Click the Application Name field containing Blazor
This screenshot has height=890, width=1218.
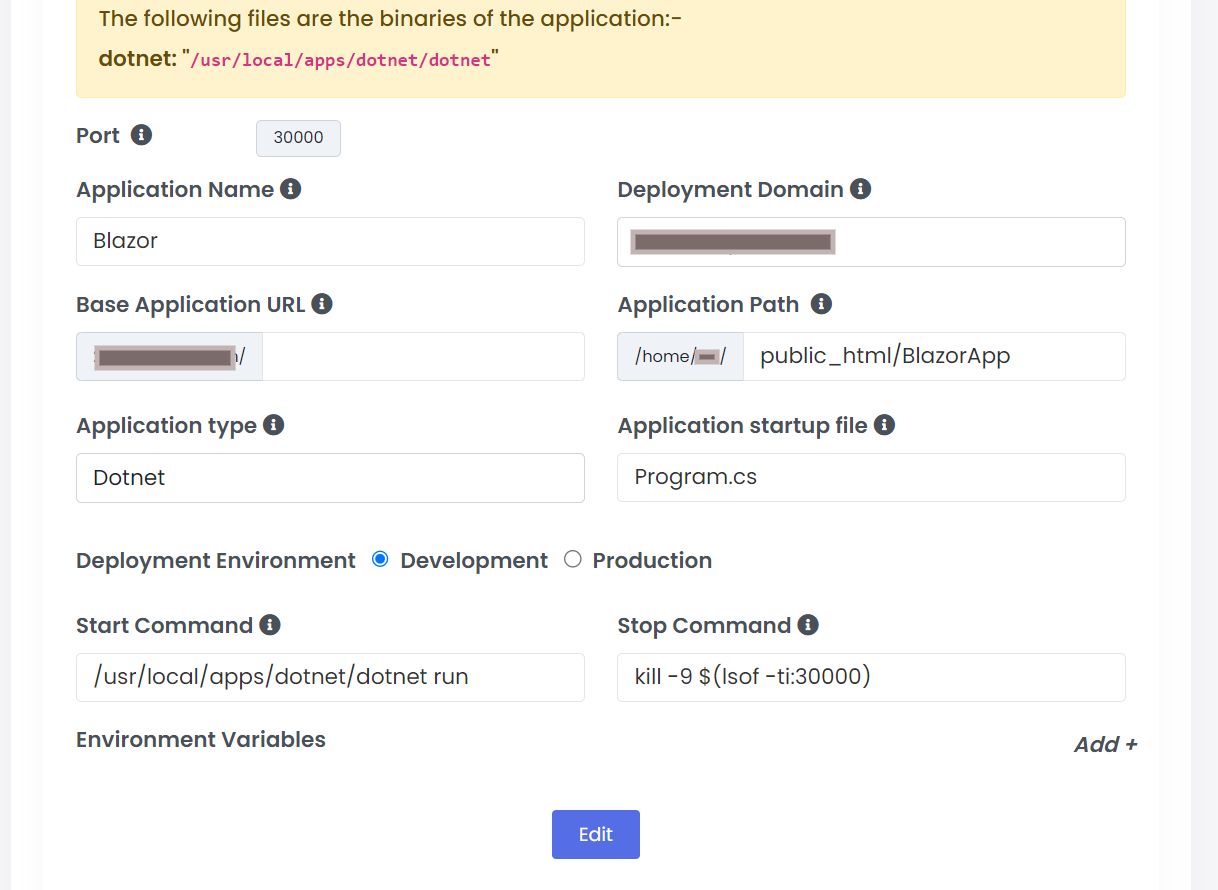[330, 241]
